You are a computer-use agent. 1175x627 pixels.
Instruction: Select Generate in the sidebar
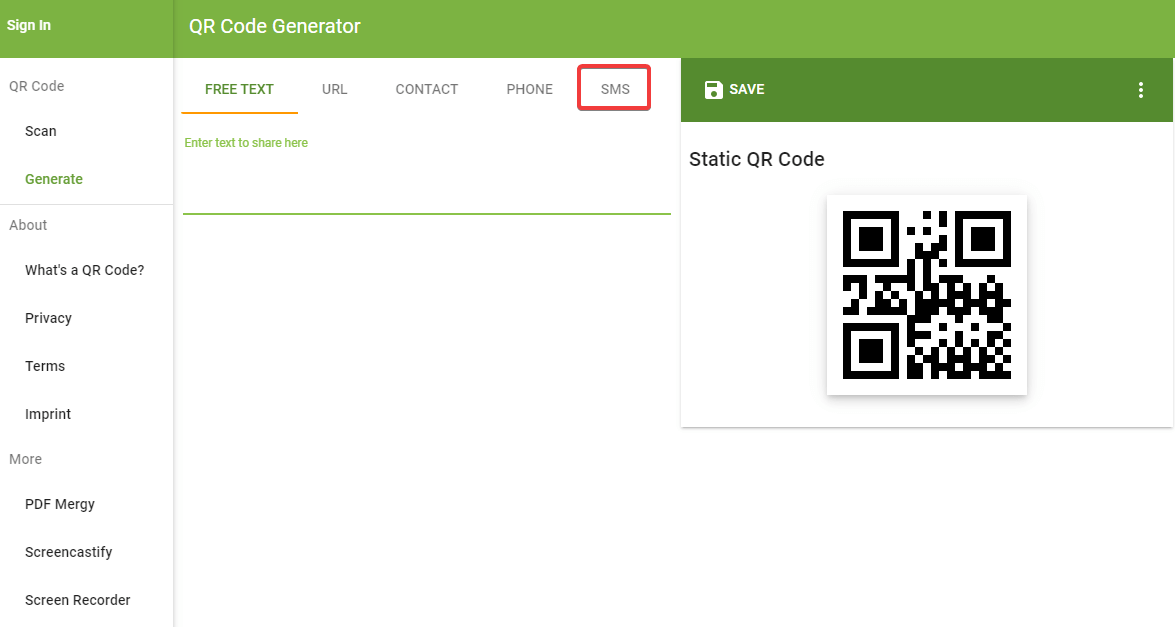tap(54, 179)
